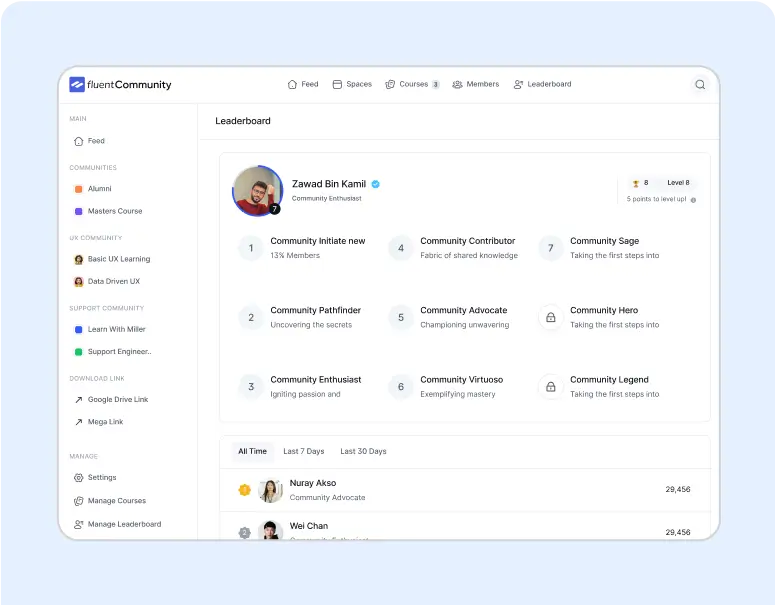Click the trophy points badge

pyautogui.click(x=640, y=183)
